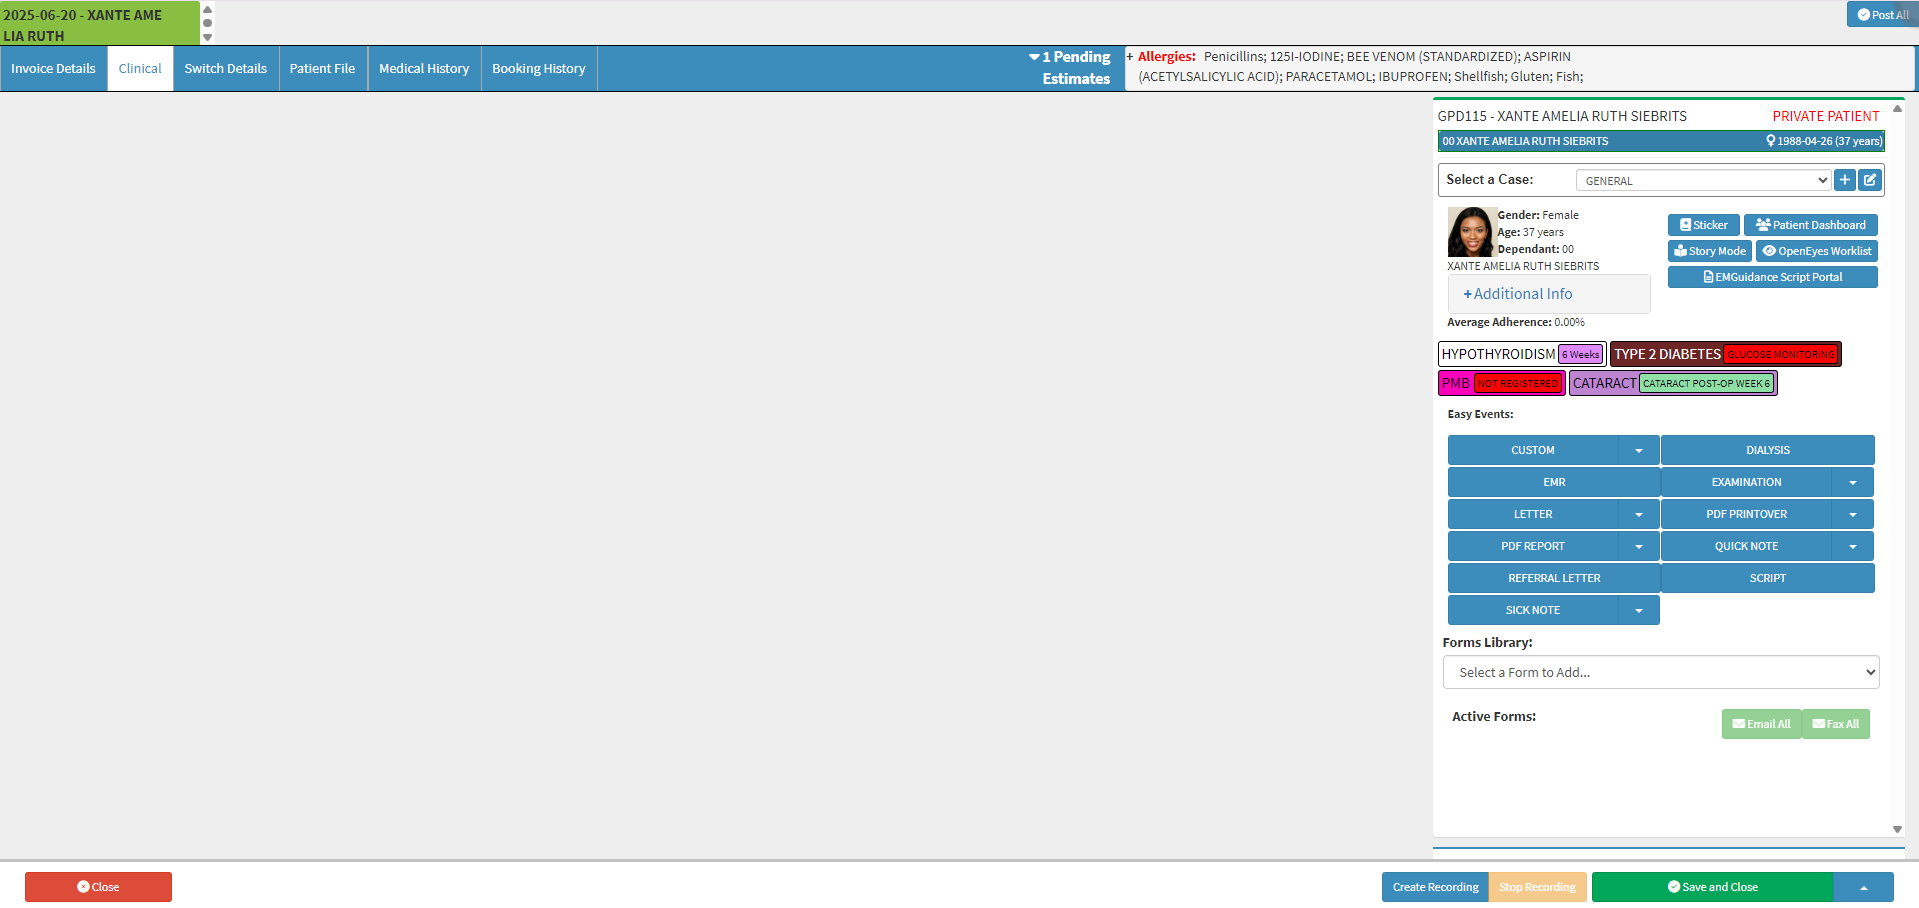Create a LETTER event
The width and height of the screenshot is (1919, 908).
pos(1533,514)
